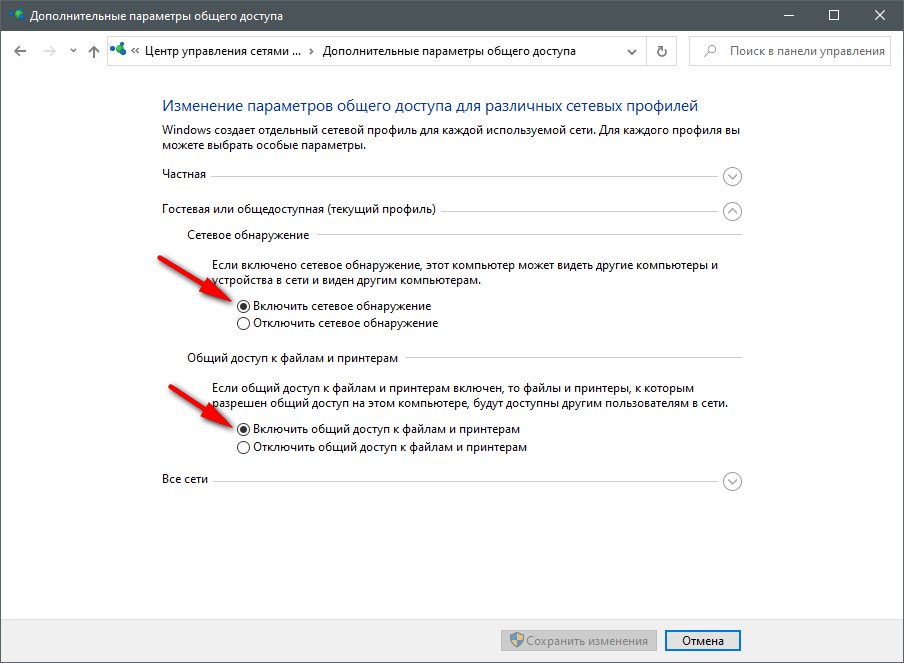
Task: Expand the 'Все сети' section
Action: [732, 482]
